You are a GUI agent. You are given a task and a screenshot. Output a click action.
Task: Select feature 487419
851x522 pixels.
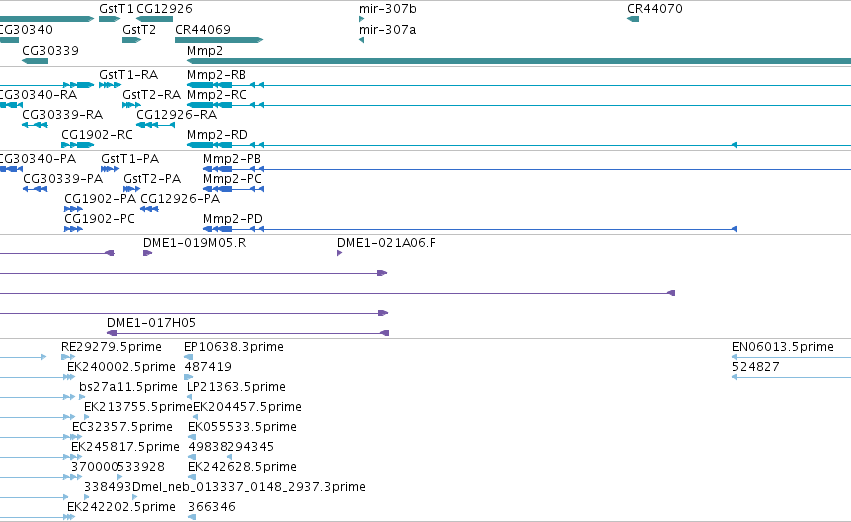coord(188,377)
